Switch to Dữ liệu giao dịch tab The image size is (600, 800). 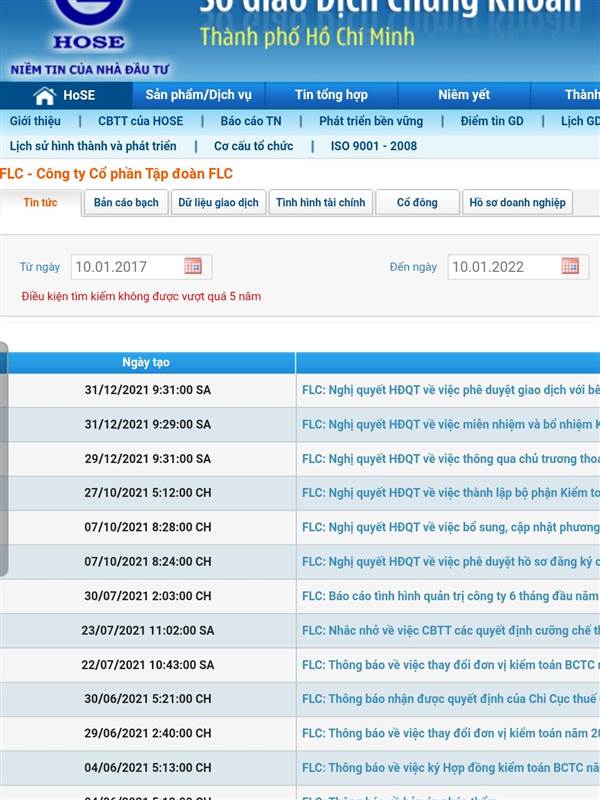(218, 203)
